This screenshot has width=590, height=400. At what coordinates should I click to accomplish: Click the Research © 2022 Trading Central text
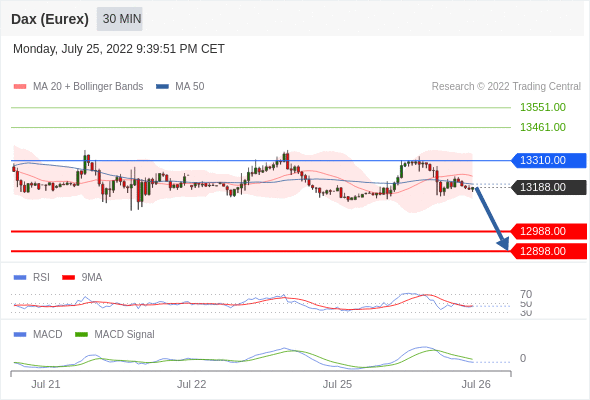pos(506,87)
